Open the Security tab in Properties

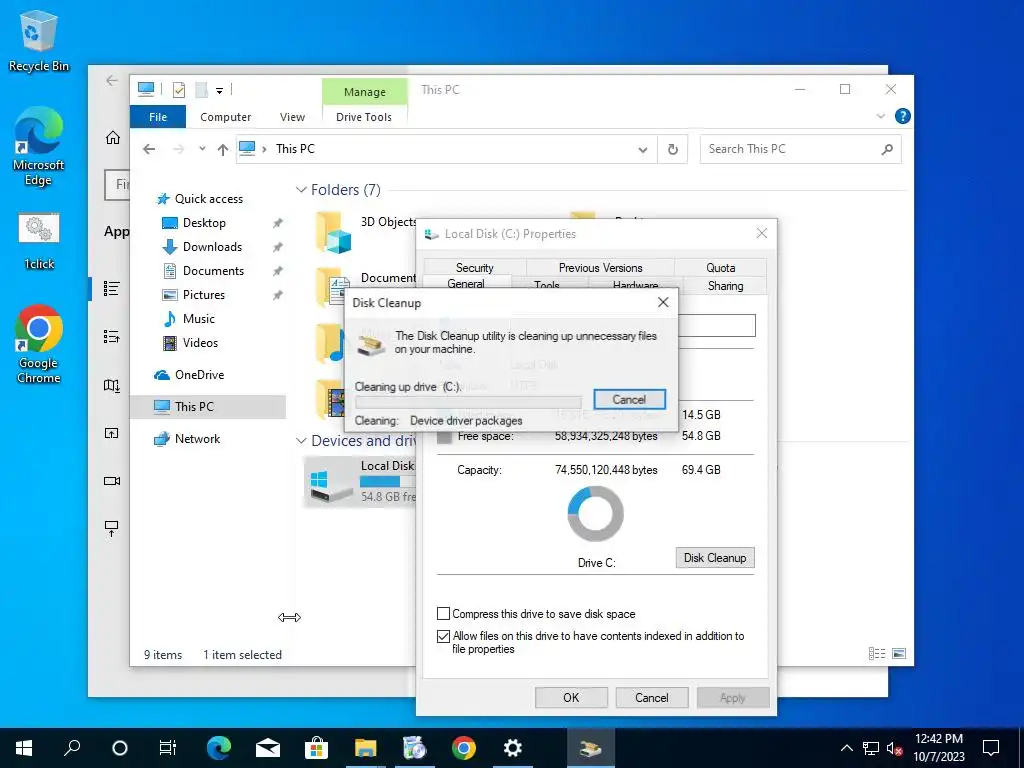pyautogui.click(x=475, y=267)
